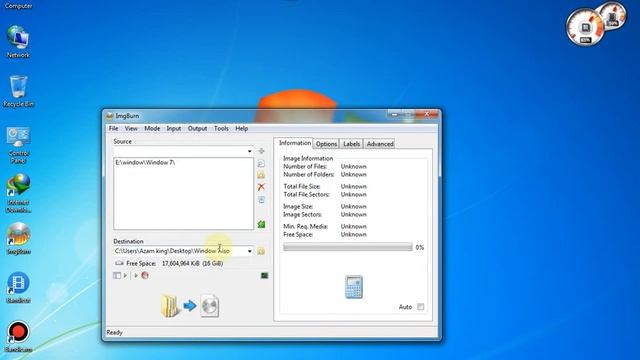Click the image size progress bar

pos(348,247)
